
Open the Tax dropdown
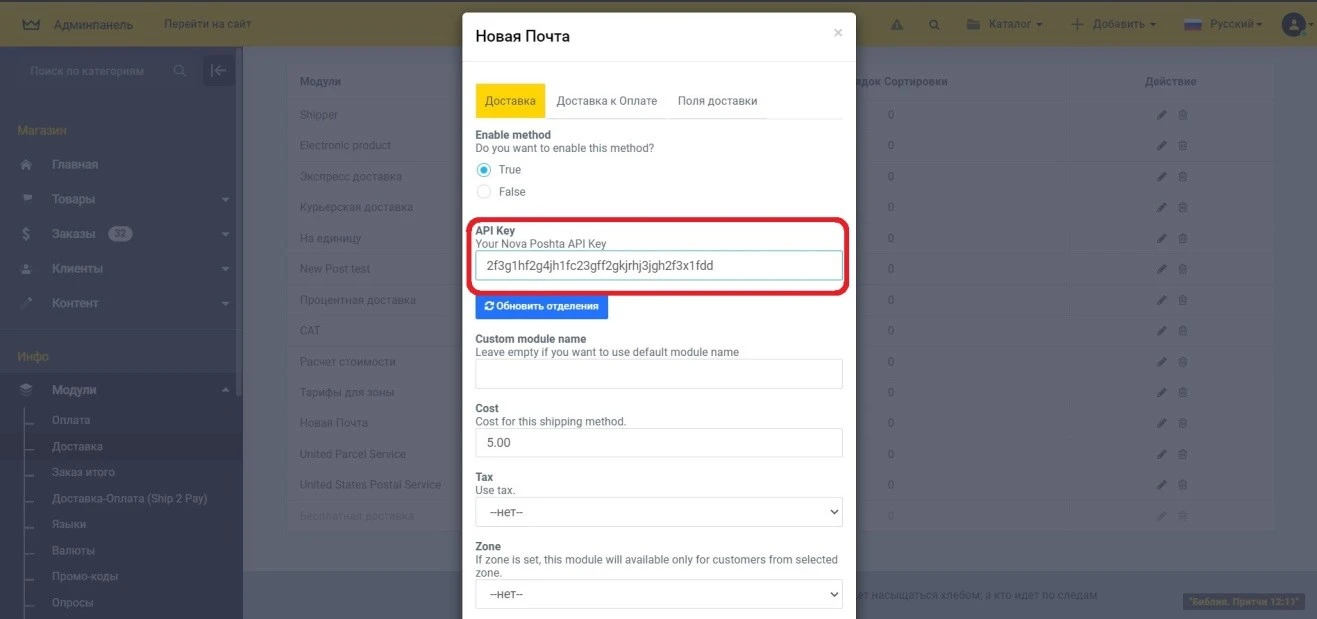point(658,512)
